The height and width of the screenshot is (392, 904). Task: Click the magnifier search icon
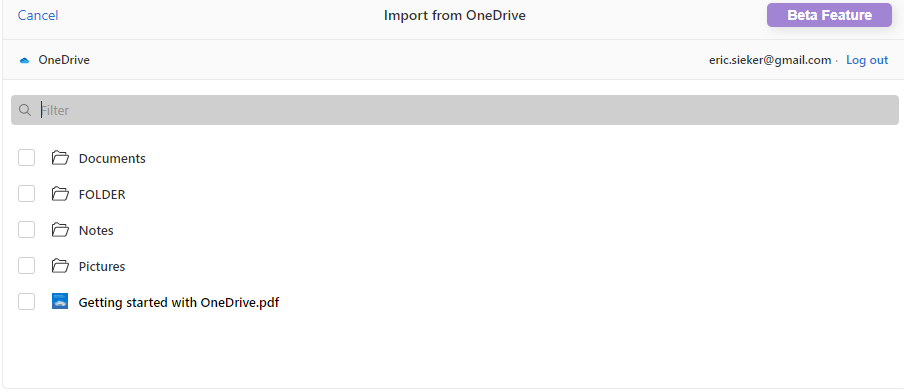coord(25,110)
